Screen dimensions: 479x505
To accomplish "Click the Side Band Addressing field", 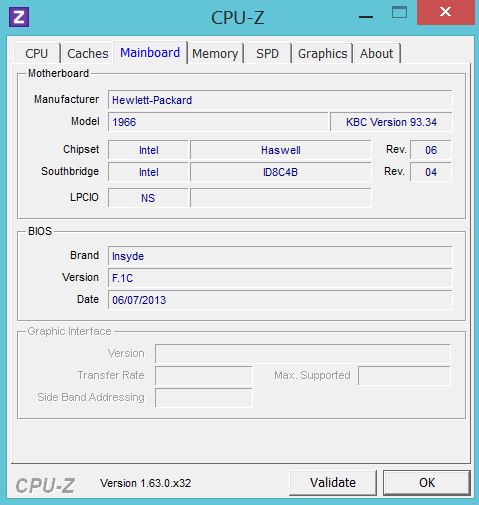I will (204, 398).
